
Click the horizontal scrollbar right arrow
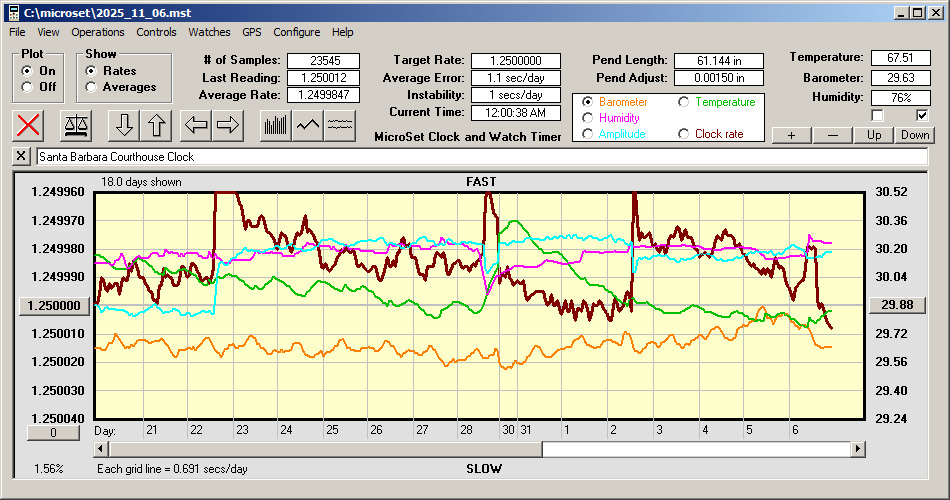[x=858, y=450]
